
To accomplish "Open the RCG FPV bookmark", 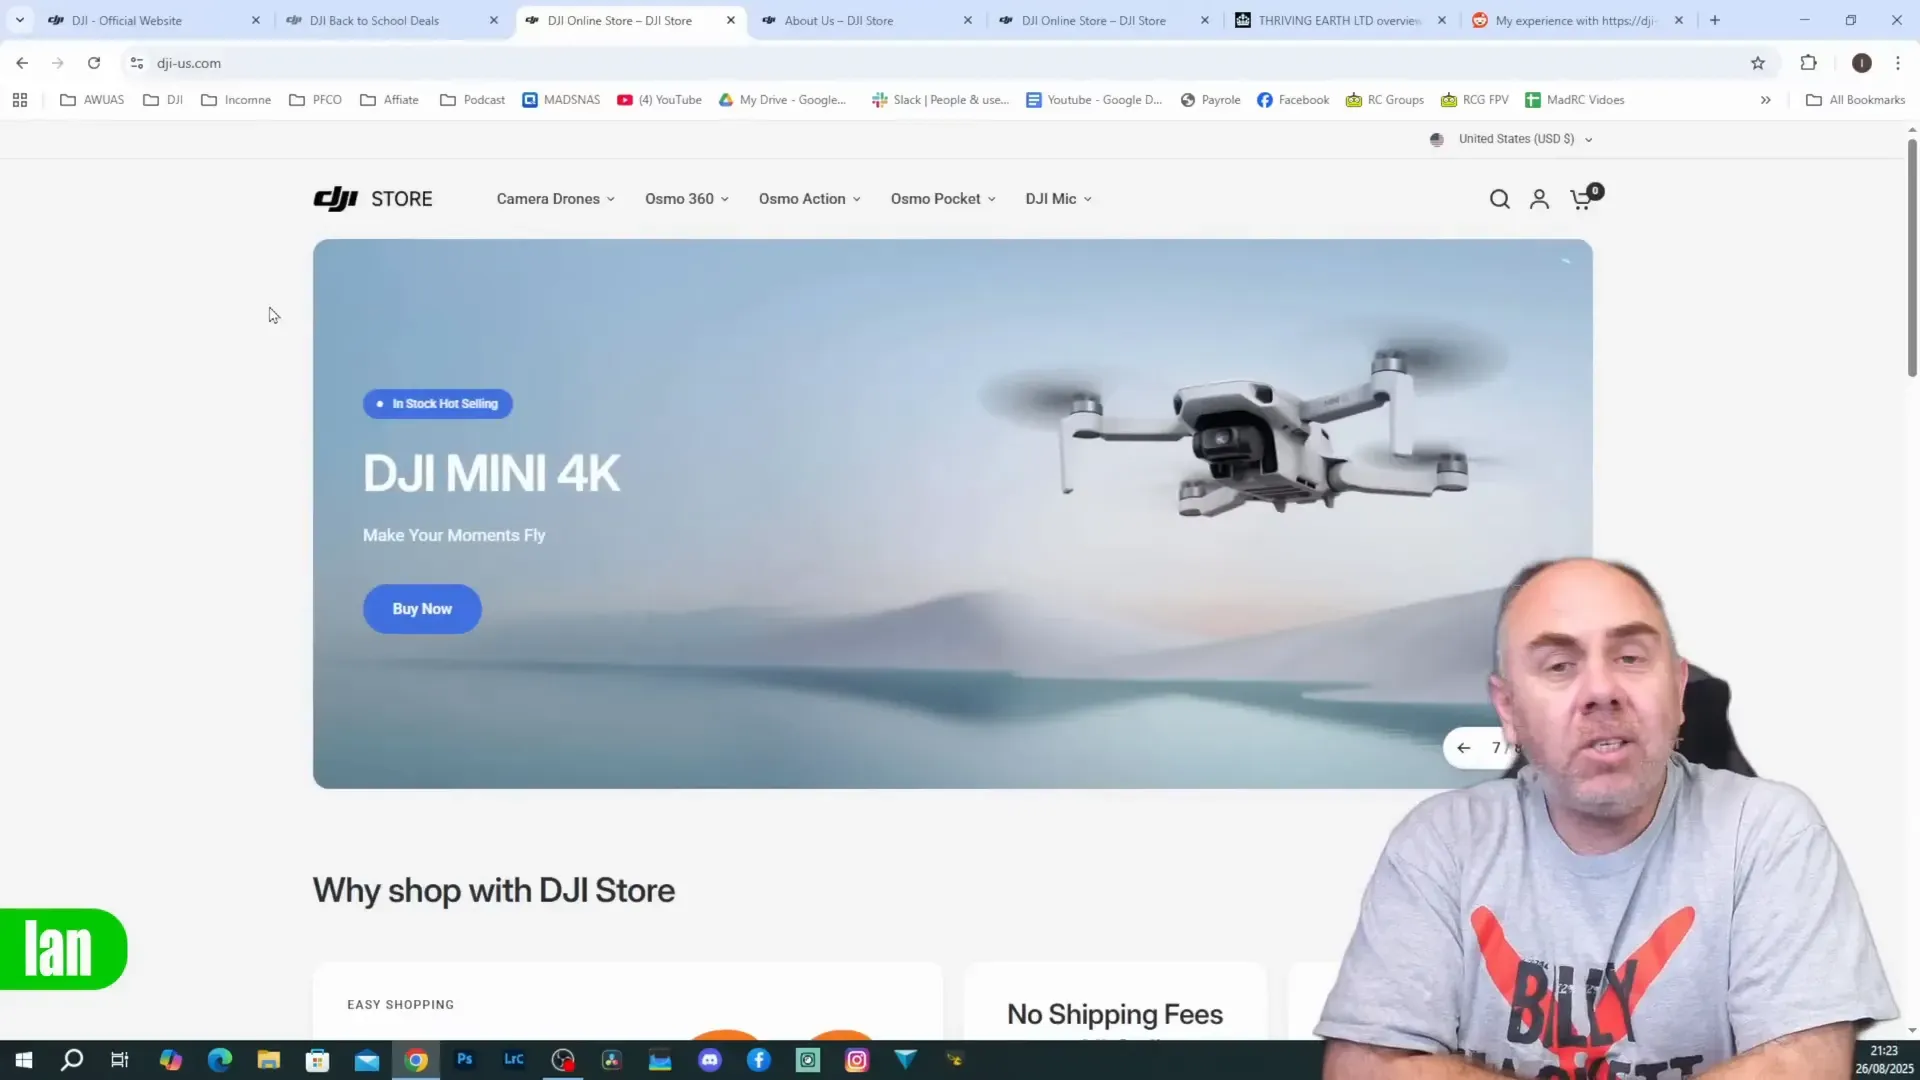I will point(1474,100).
